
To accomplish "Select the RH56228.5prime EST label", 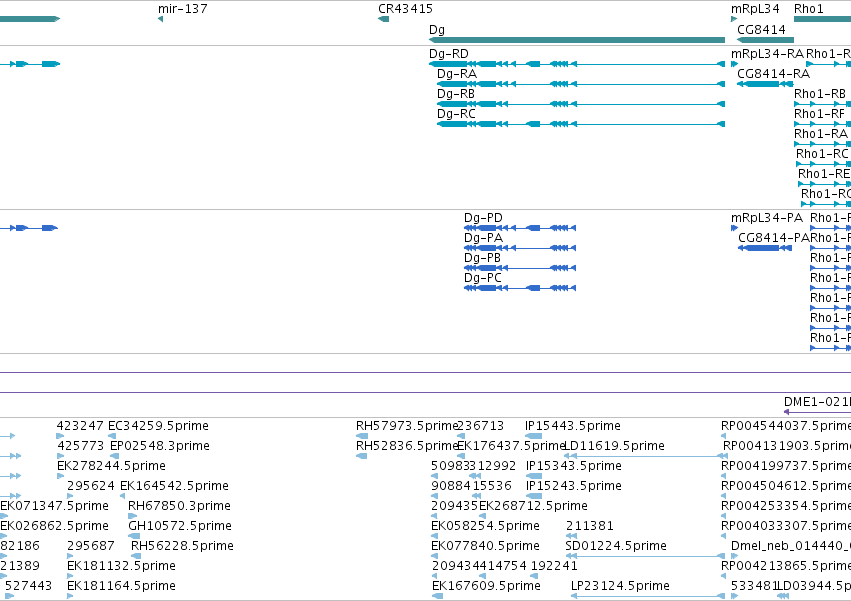I will pyautogui.click(x=182, y=546).
